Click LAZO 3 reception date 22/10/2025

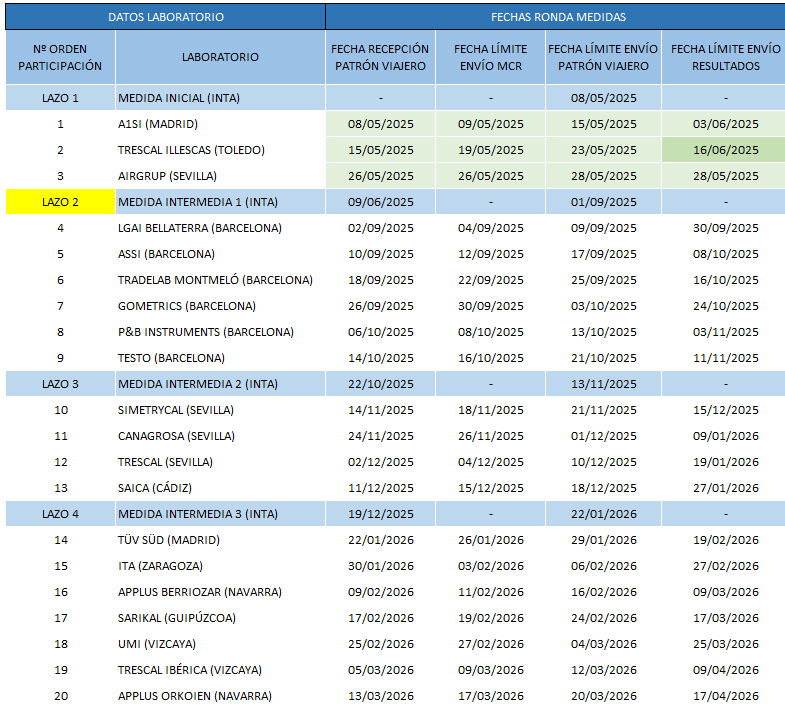coord(380,384)
